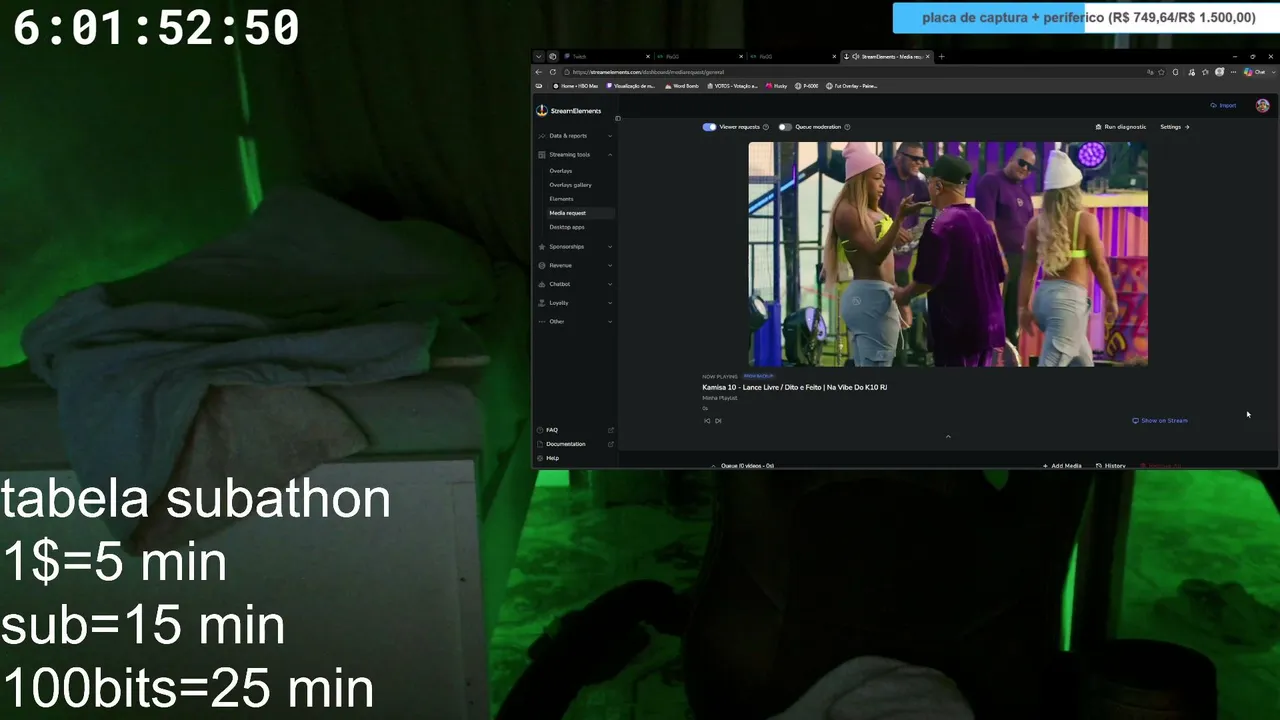Open Desktop apps in the sidebar

pyautogui.click(x=567, y=227)
